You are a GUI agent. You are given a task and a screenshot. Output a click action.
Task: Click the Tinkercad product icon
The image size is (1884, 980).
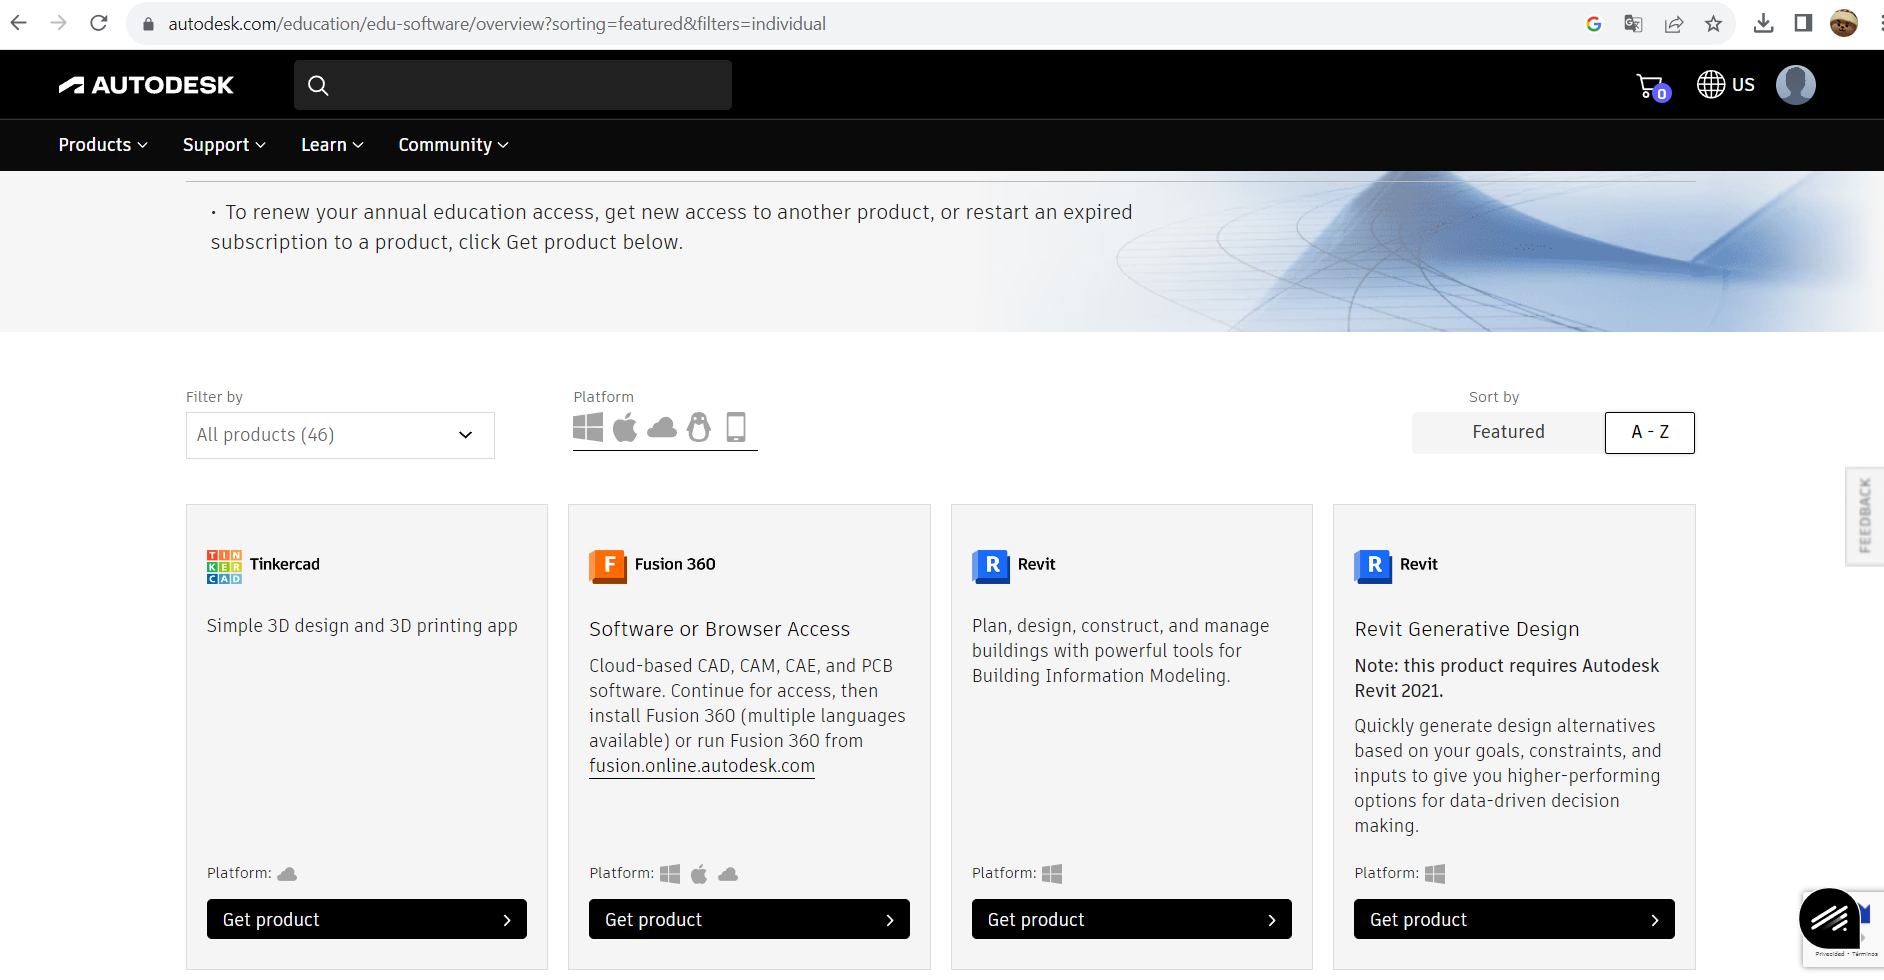point(224,566)
